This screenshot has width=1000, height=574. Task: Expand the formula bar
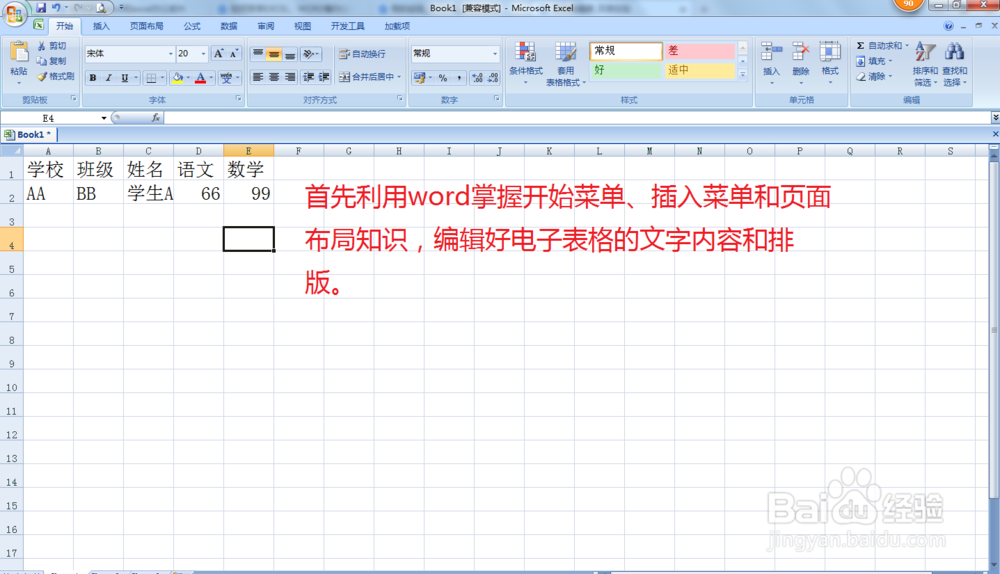tap(995, 118)
